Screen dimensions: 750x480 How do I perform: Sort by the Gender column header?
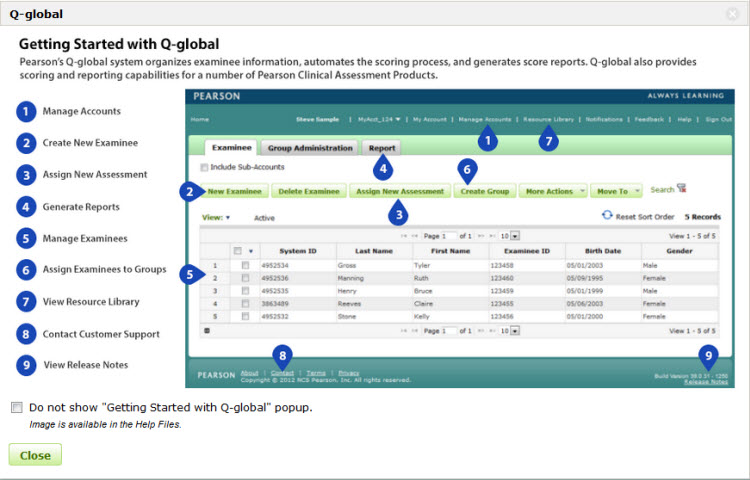click(x=679, y=251)
